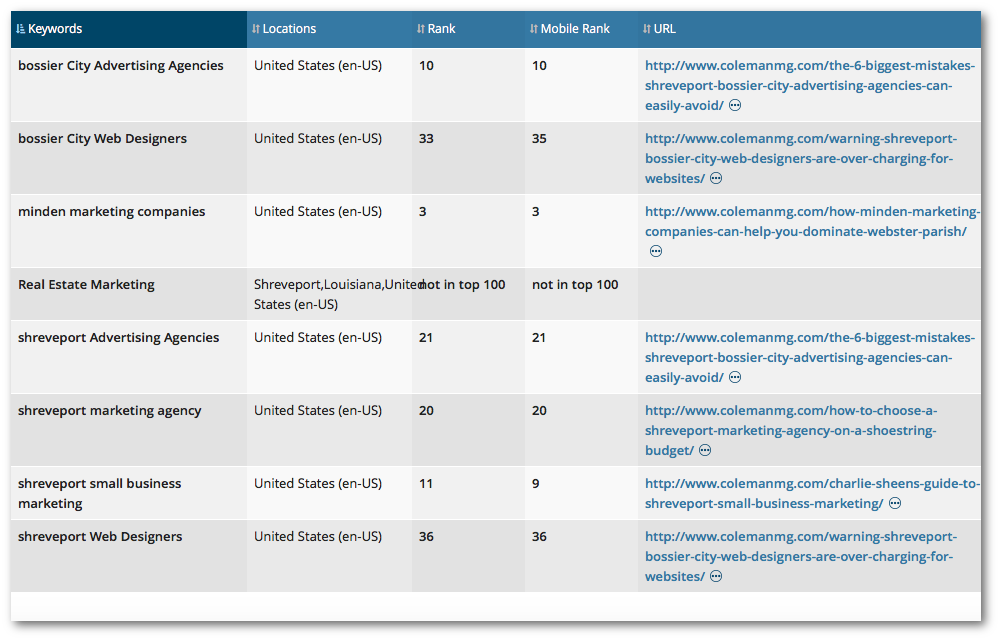
Task: Click ellipsis icon in bossier City Advertising Agencies row
Action: (735, 105)
